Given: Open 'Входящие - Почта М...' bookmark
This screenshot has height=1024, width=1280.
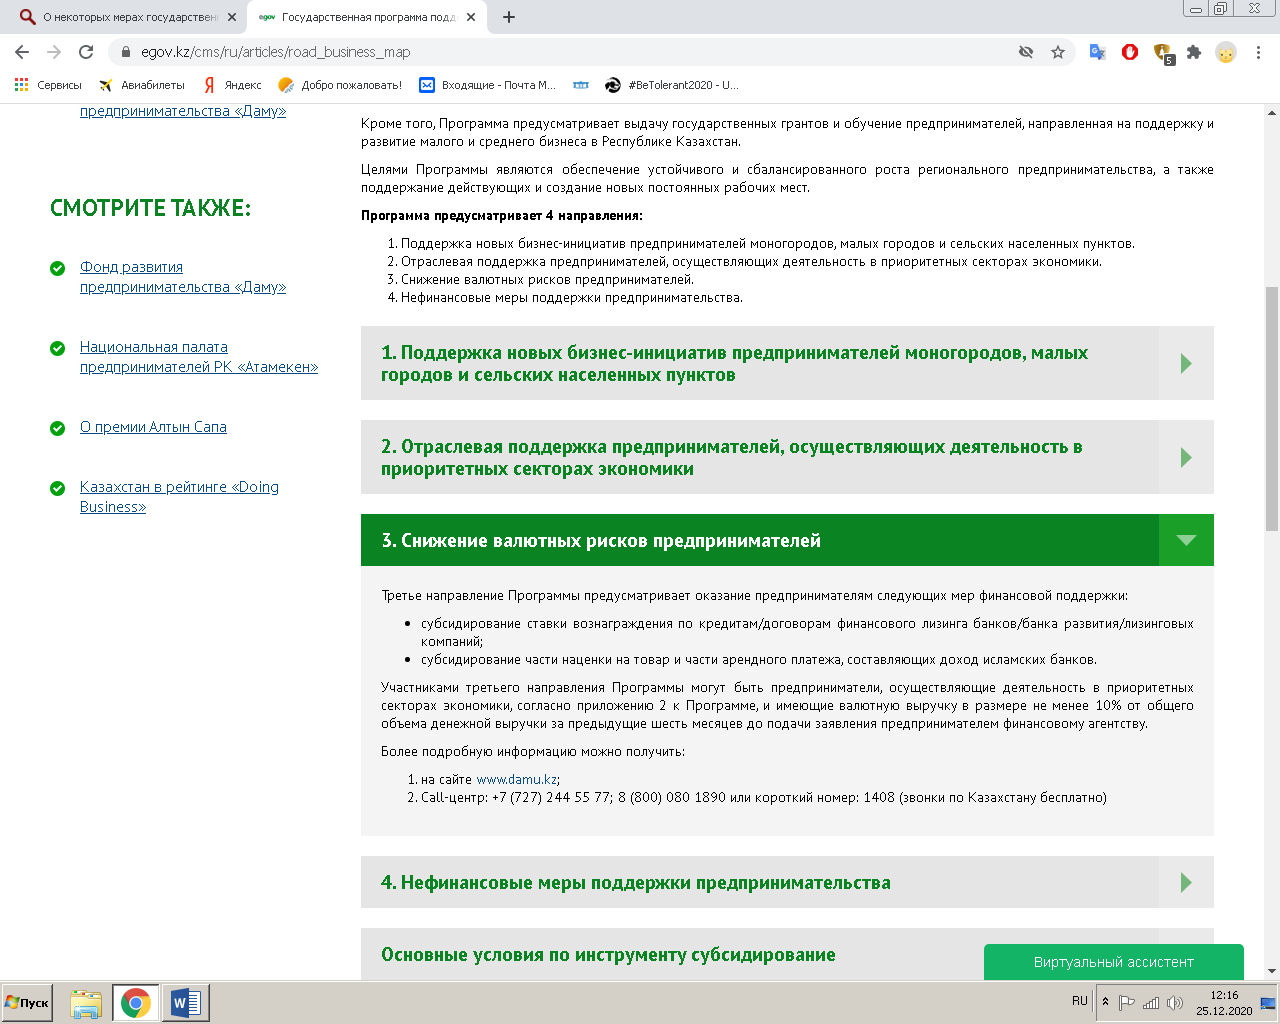Looking at the screenshot, I should [x=487, y=85].
